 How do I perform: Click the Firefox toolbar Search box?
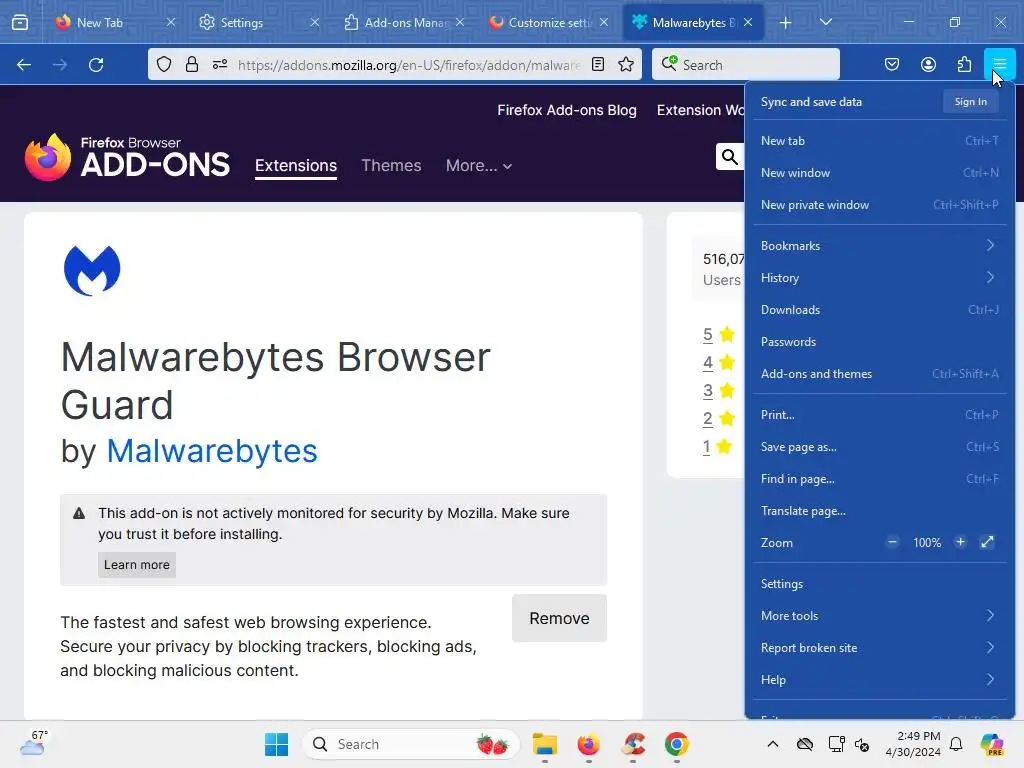pyautogui.click(x=745, y=64)
